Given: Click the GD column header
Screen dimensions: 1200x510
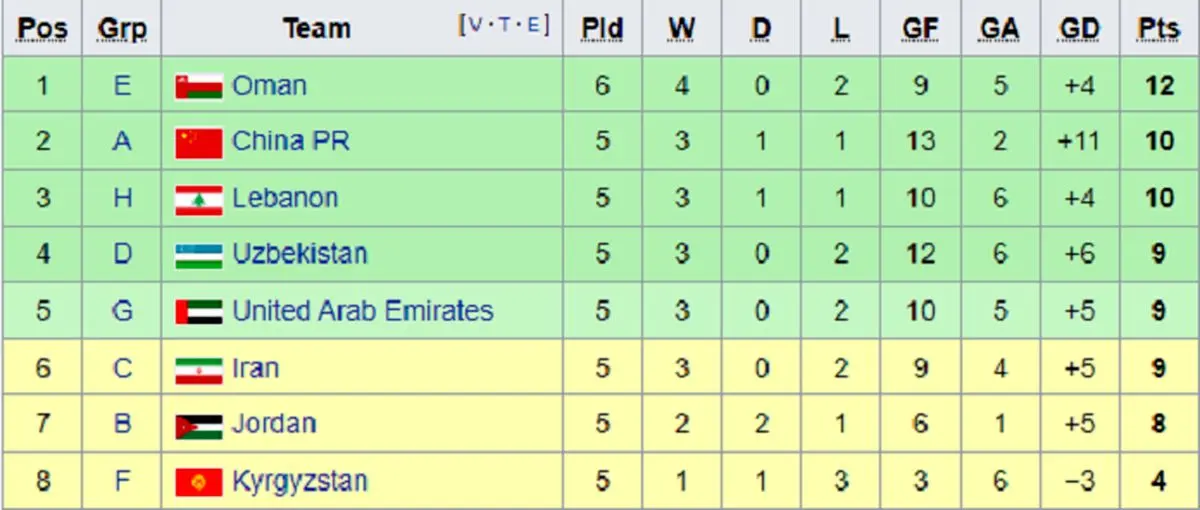Looking at the screenshot, I should click(1079, 30).
